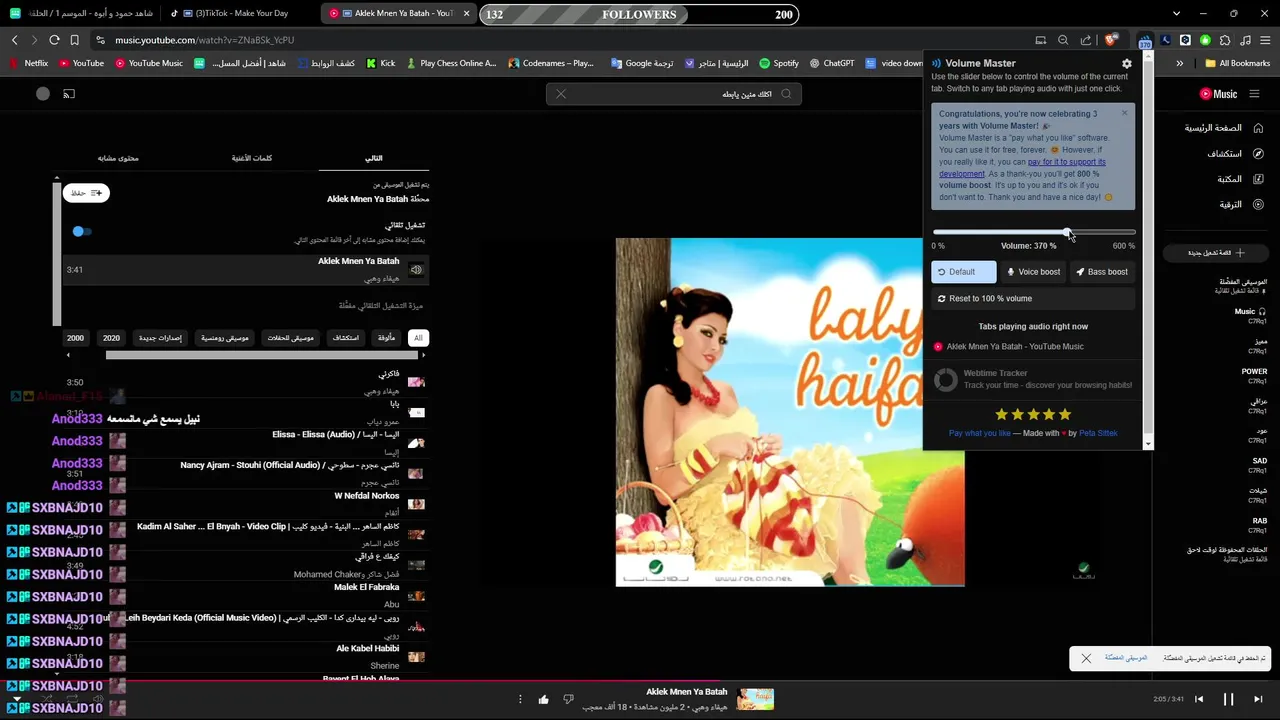The width and height of the screenshot is (1280, 720).
Task: Open the Spotify bookmark
Action: [778, 63]
